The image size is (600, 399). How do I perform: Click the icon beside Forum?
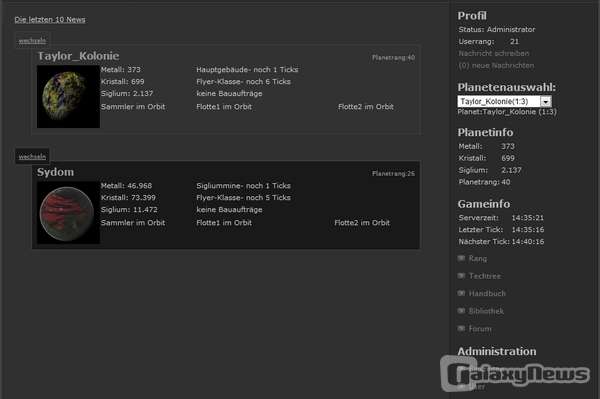click(461, 328)
